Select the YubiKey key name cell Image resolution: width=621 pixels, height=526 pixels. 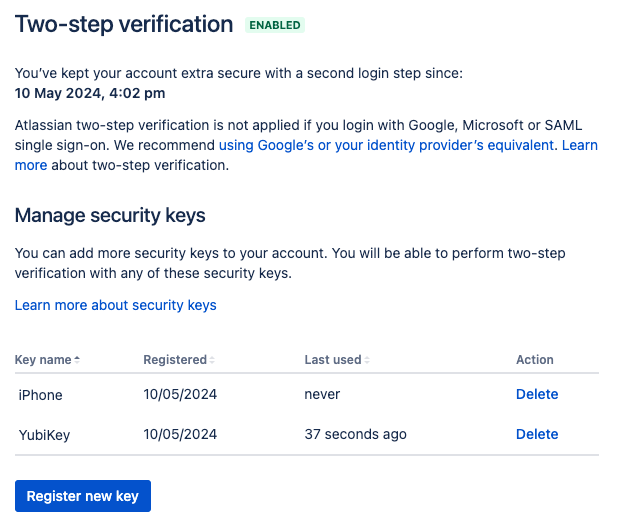(x=44, y=434)
